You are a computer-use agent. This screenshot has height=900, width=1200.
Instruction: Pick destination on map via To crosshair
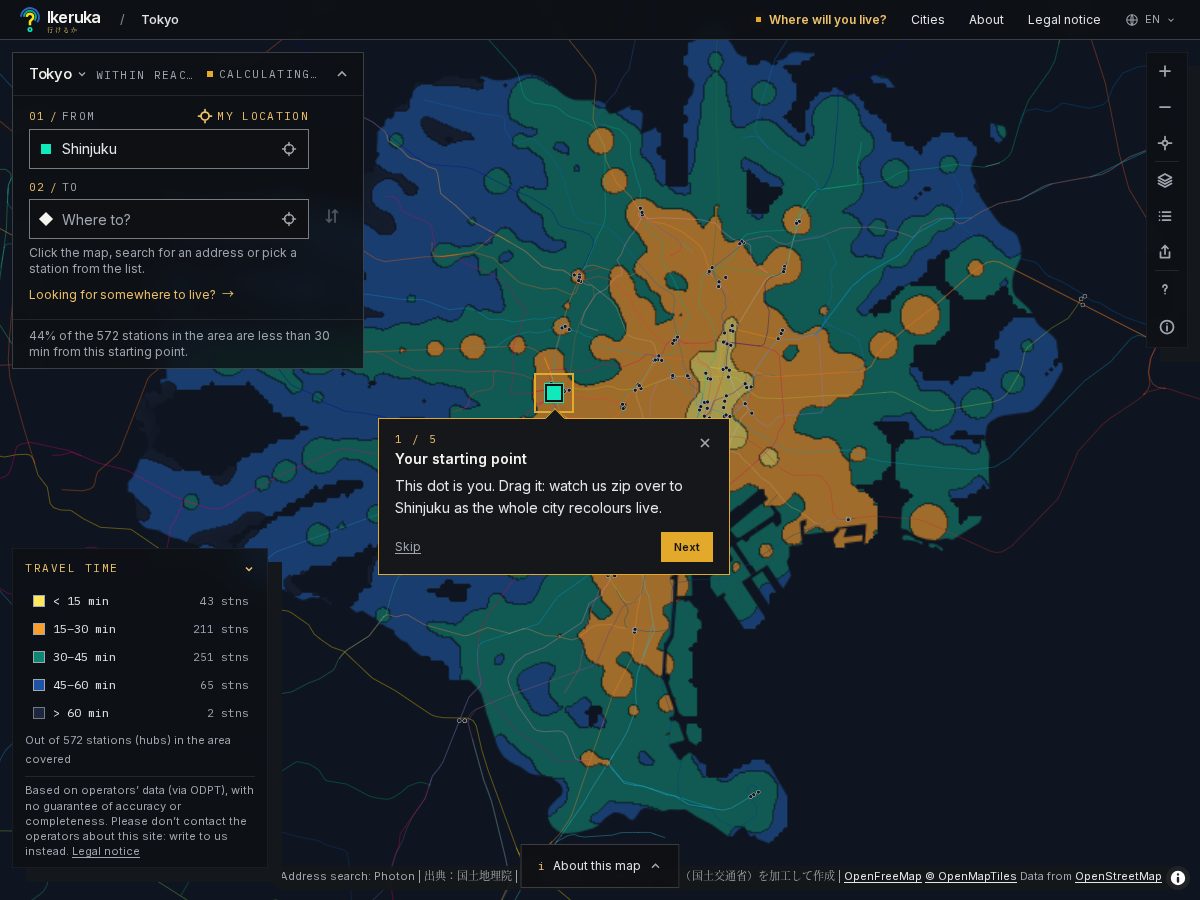point(289,219)
